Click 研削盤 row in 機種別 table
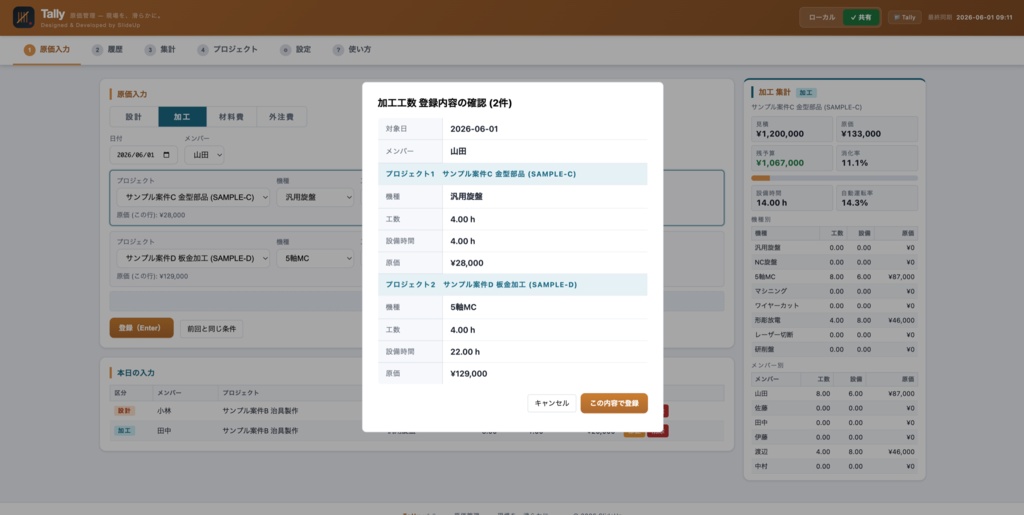The image size is (1024, 515). pos(835,349)
